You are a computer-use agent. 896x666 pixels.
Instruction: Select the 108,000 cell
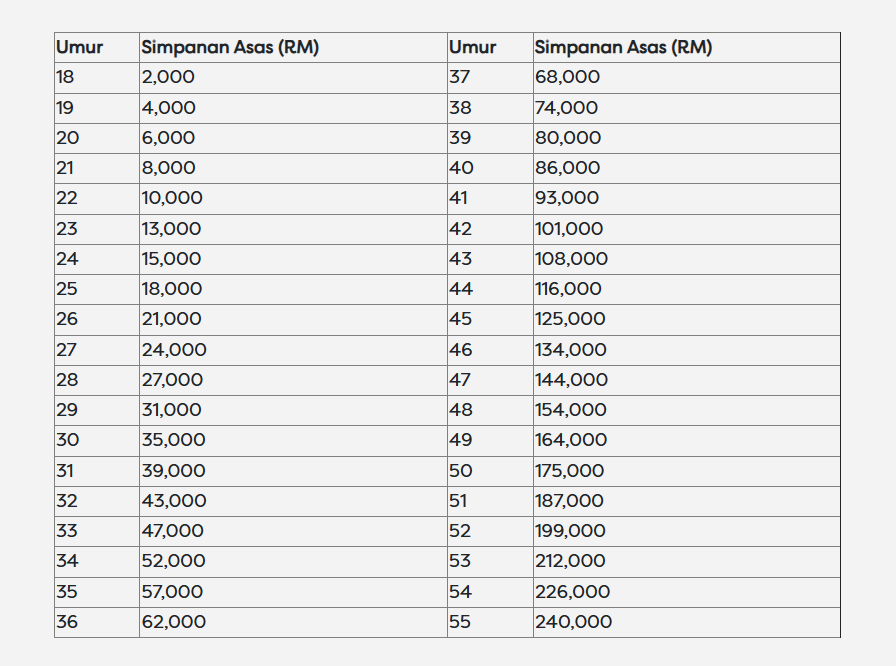pos(687,259)
